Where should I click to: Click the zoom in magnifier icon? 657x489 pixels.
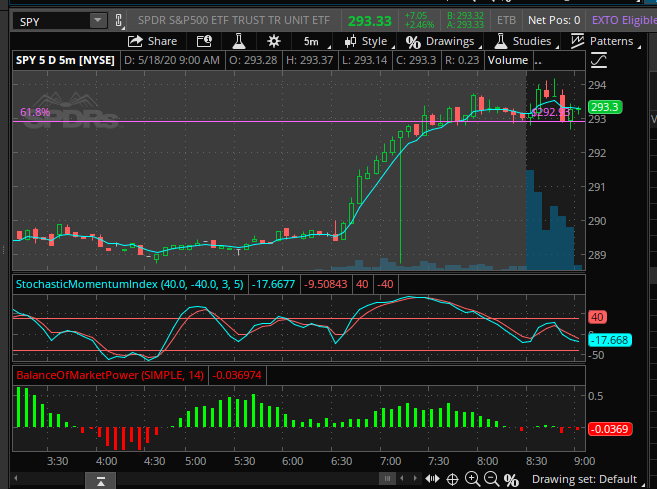point(473,479)
